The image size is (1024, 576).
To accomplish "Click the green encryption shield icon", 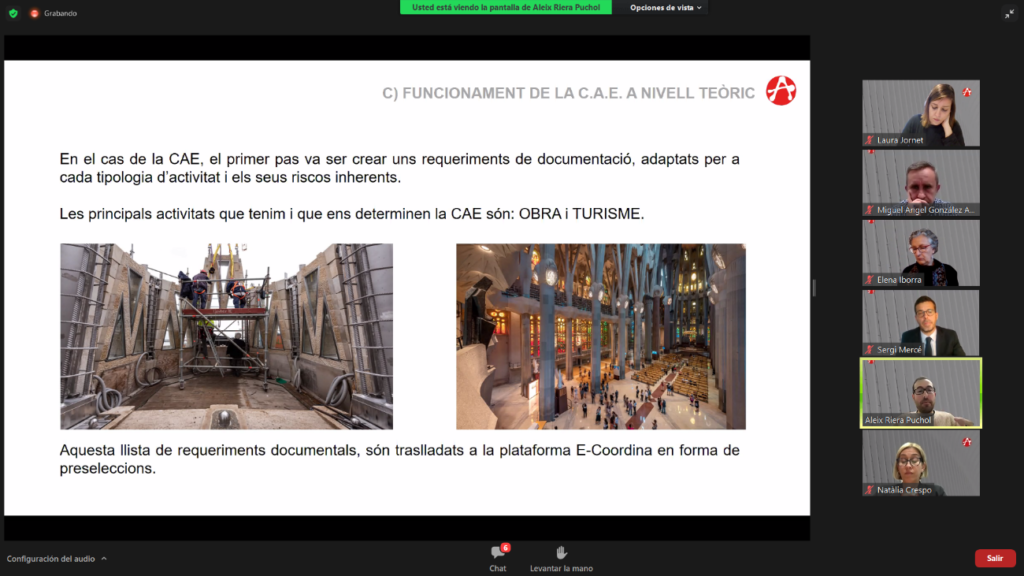I will click(13, 13).
